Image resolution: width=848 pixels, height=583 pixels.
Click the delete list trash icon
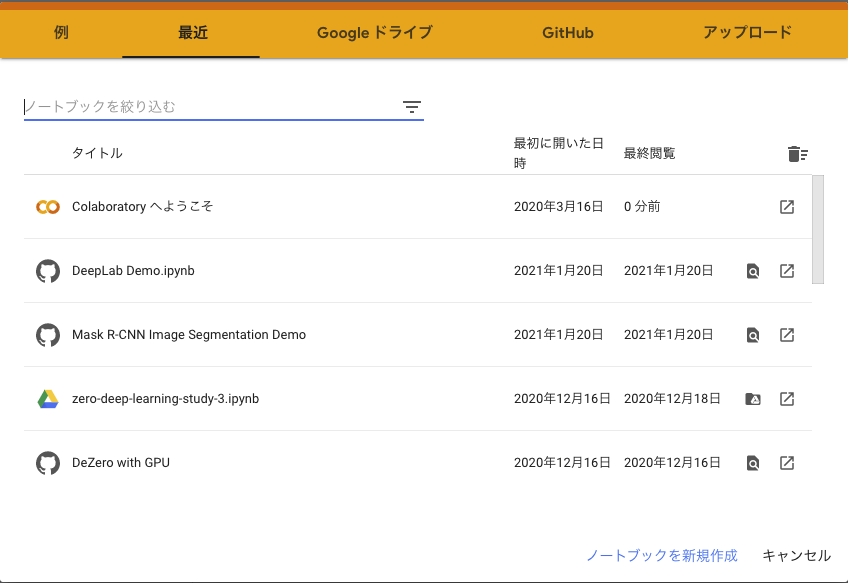pos(797,153)
